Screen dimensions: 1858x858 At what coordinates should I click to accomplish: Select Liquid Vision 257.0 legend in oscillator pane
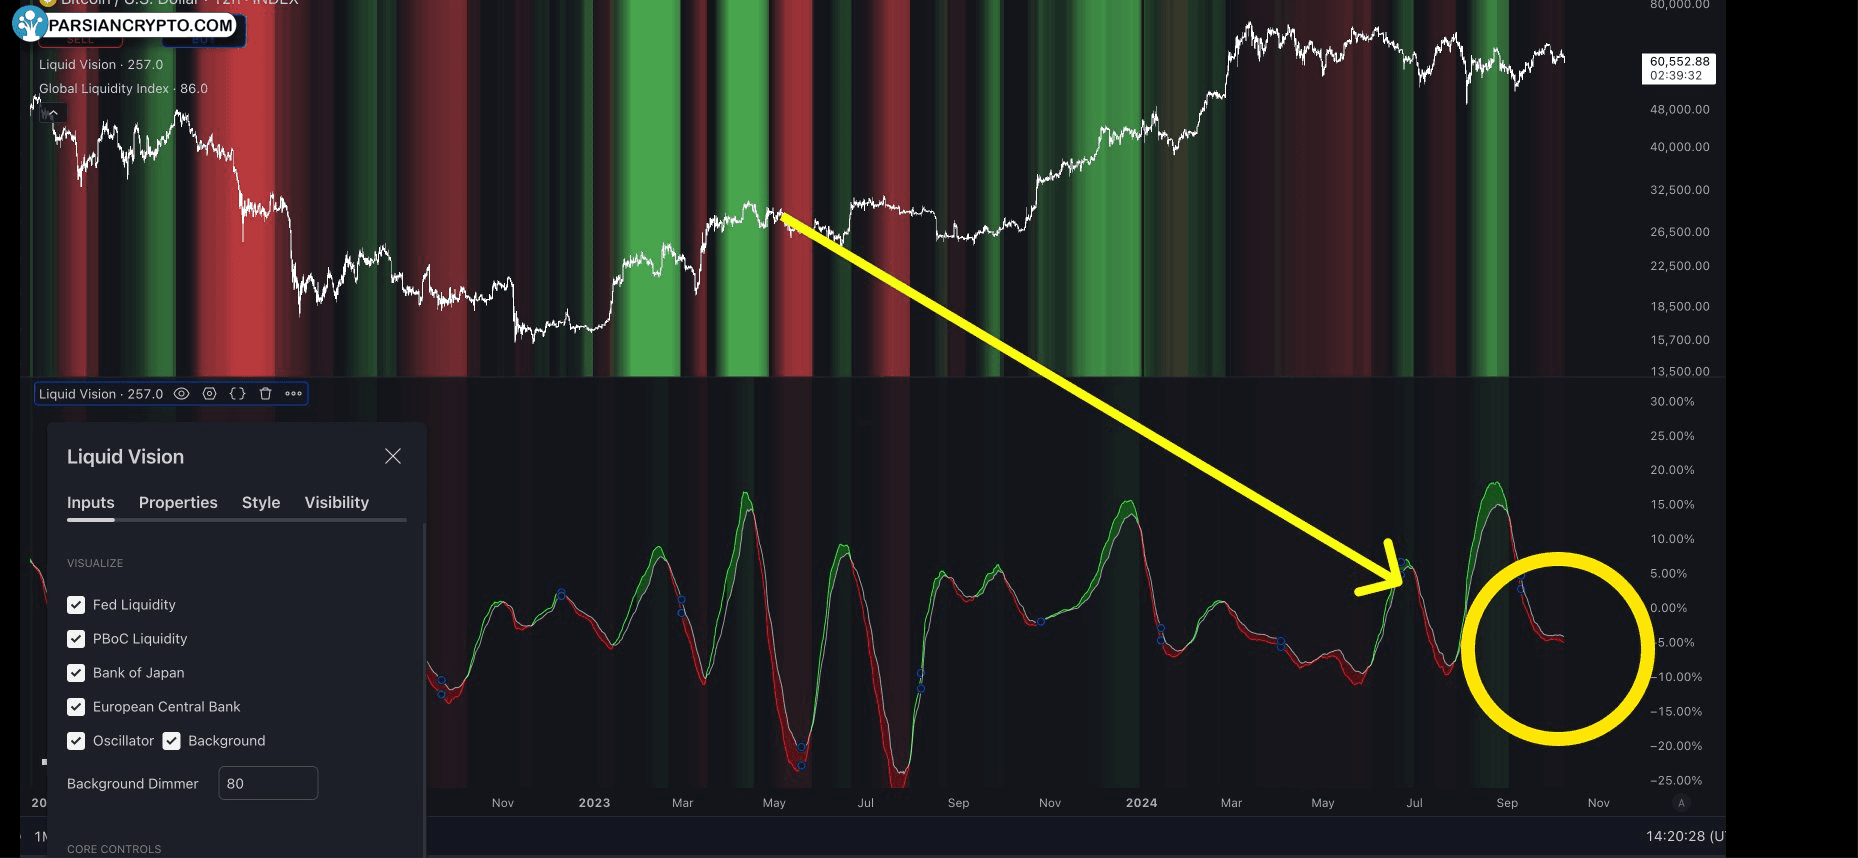pos(101,394)
